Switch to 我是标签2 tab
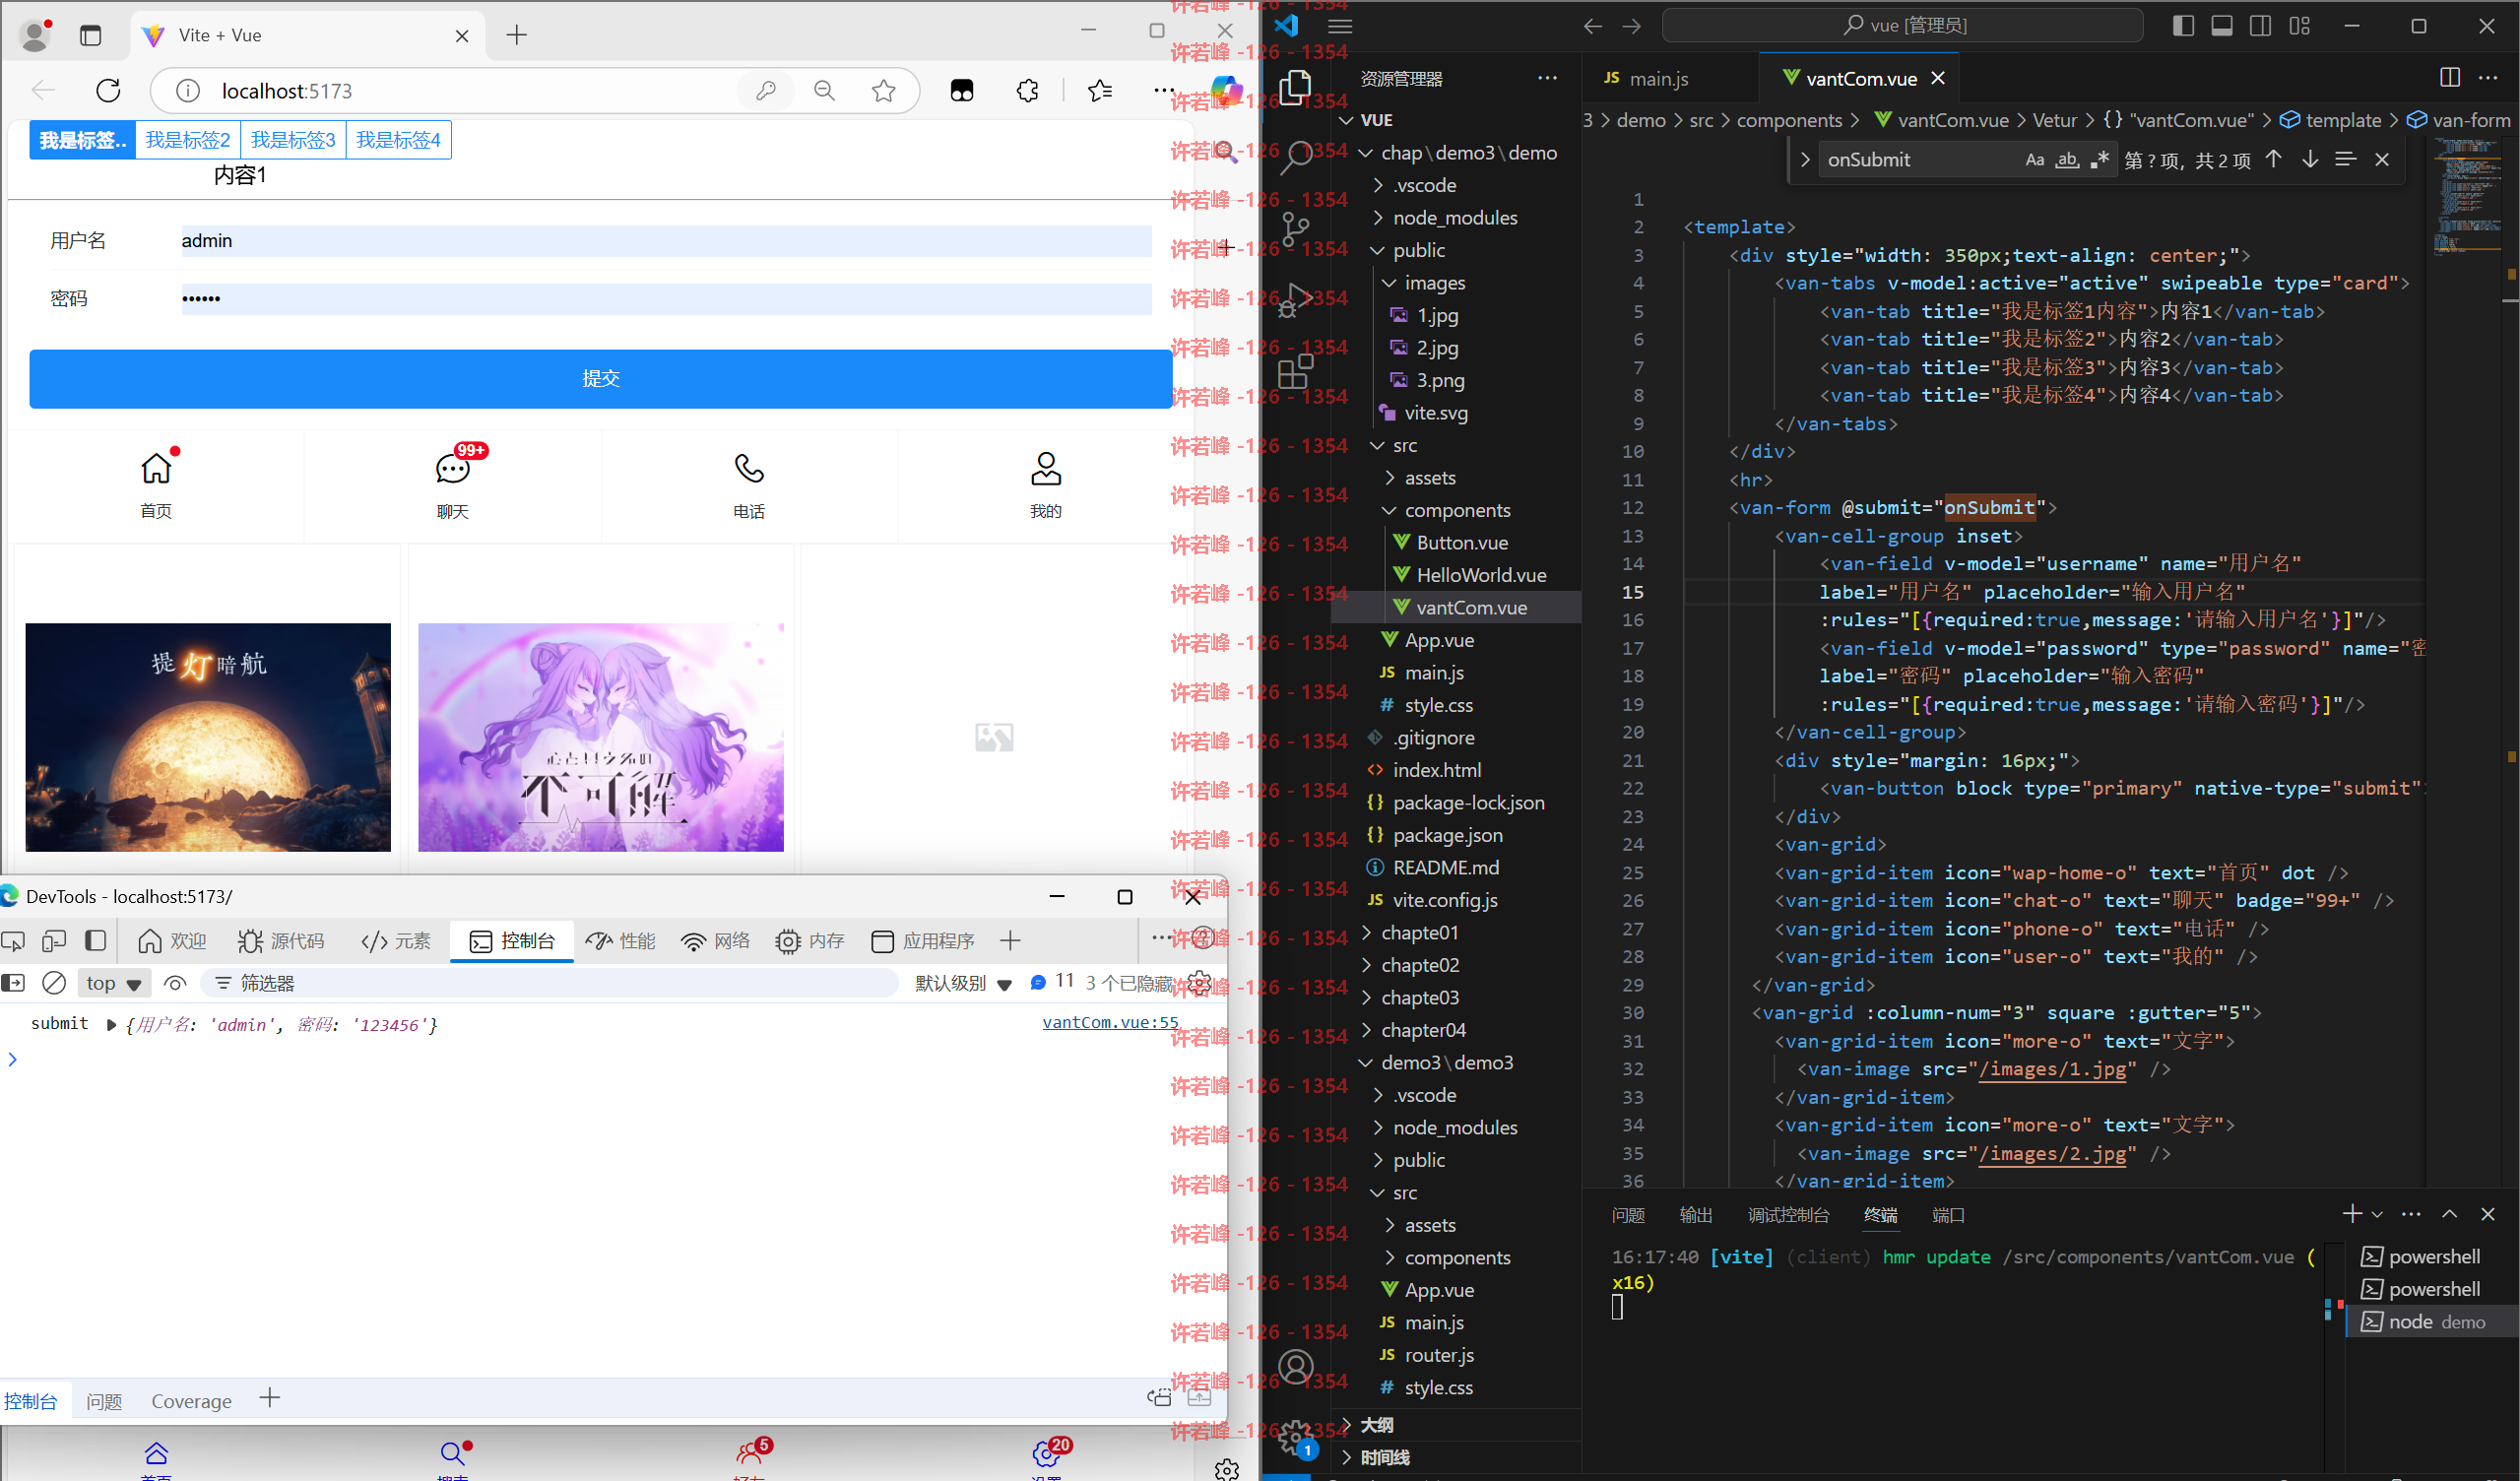 tap(188, 140)
